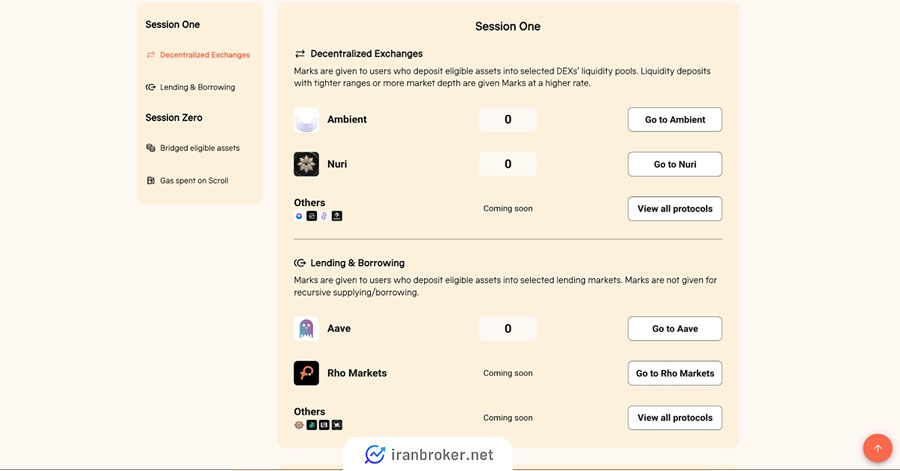The image size is (900, 471).
Task: Click the Session One sidebar heading
Action: [173, 25]
